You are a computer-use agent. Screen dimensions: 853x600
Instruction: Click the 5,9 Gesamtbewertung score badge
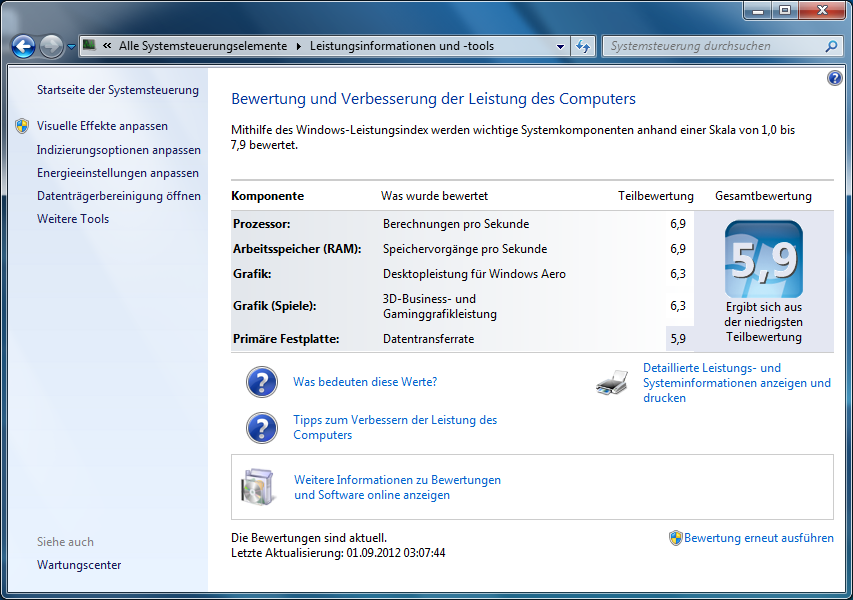coord(764,259)
